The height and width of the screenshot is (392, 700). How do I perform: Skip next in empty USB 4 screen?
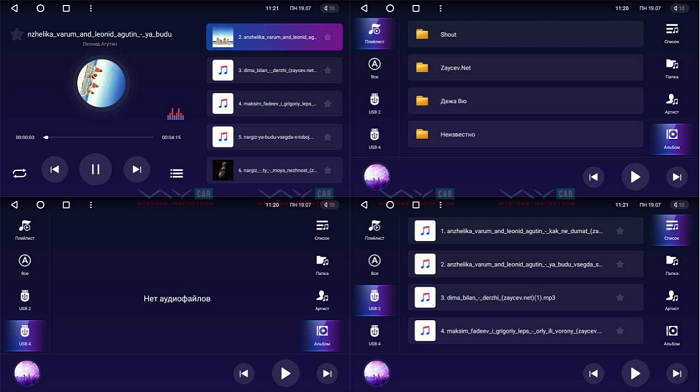[x=327, y=373]
